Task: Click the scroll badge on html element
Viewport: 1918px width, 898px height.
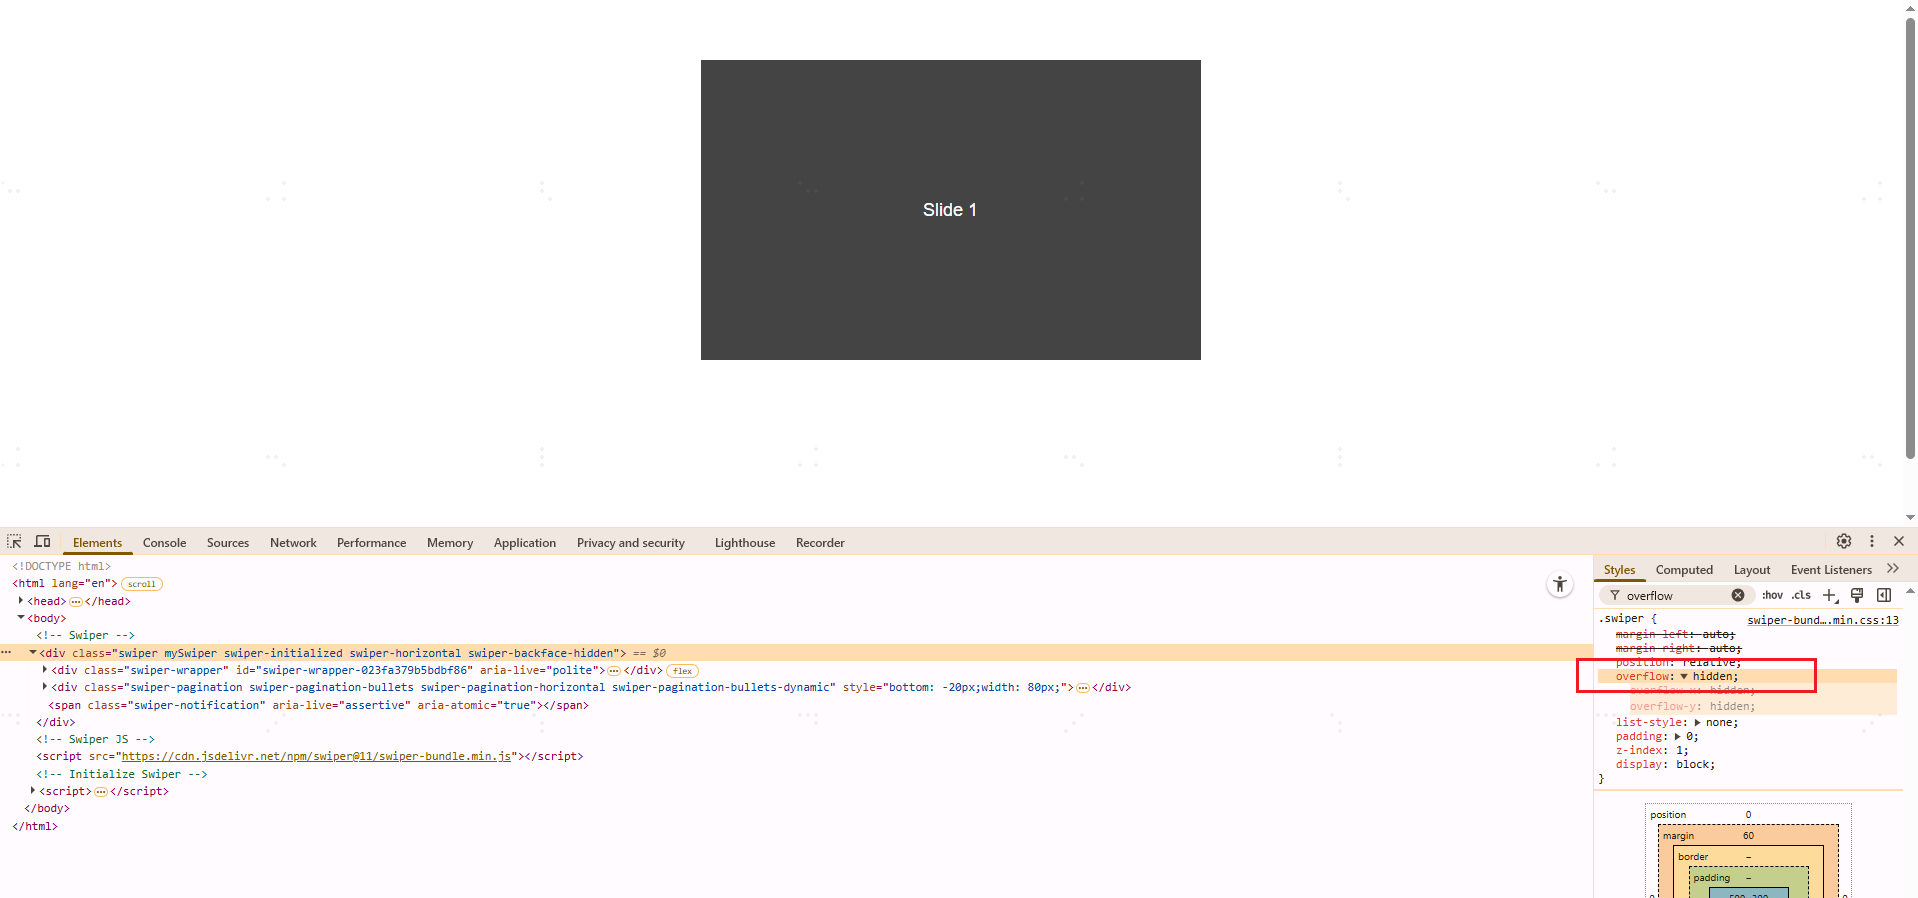Action: (x=141, y=584)
